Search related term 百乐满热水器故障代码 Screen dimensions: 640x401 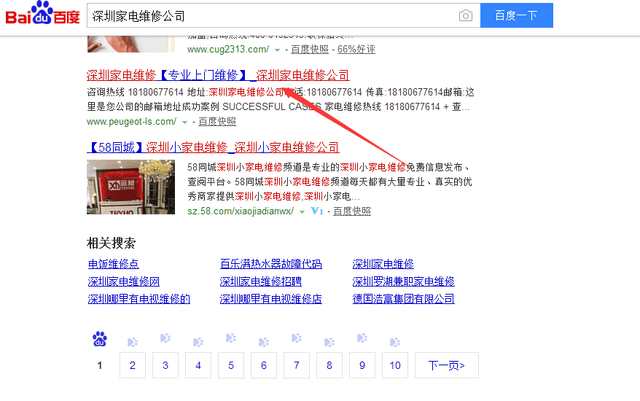click(271, 264)
